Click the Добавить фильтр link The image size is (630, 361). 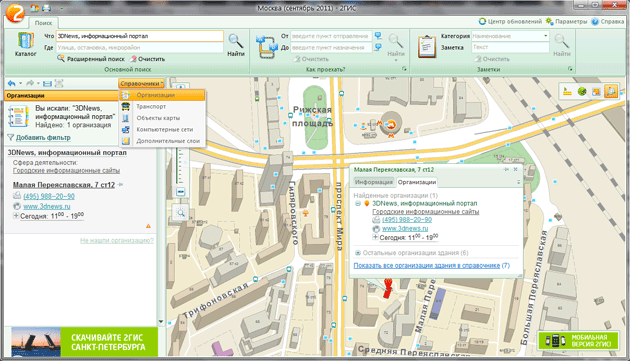pos(43,137)
